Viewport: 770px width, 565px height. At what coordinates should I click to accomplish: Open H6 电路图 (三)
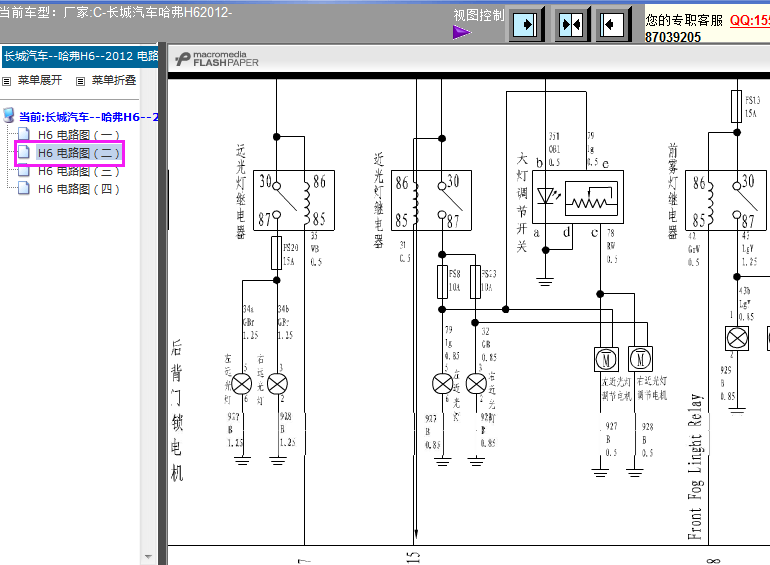coord(79,171)
